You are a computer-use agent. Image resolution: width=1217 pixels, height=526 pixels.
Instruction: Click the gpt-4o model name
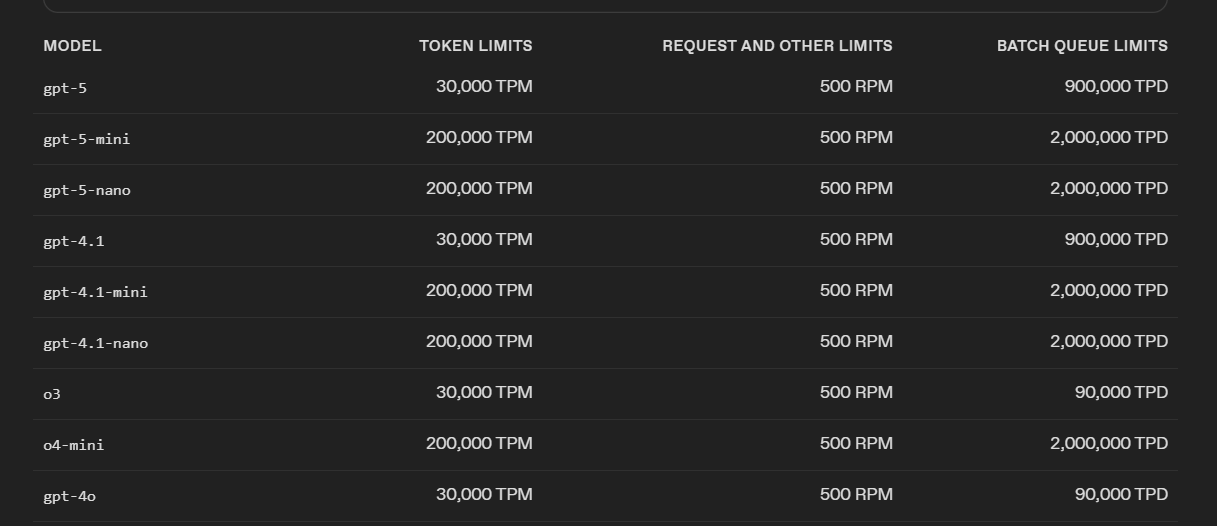point(69,496)
